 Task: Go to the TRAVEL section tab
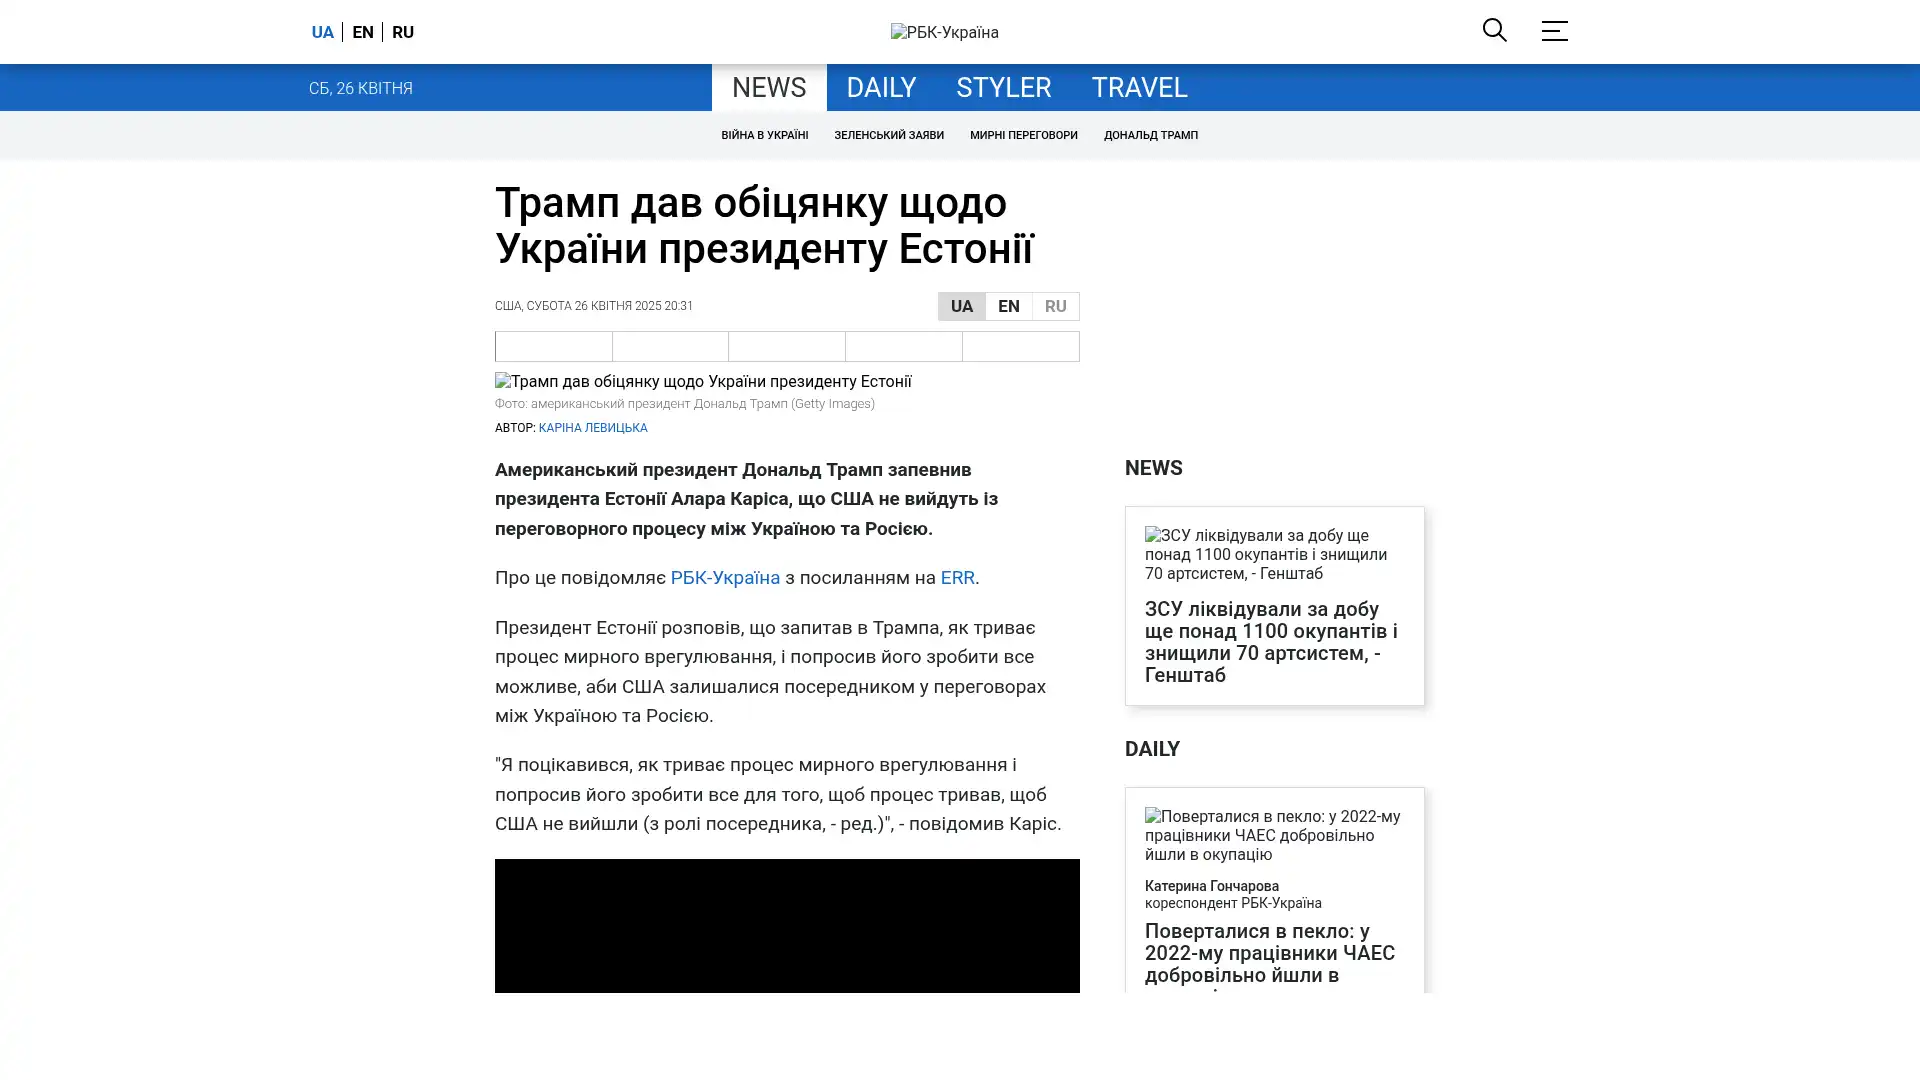(1138, 88)
